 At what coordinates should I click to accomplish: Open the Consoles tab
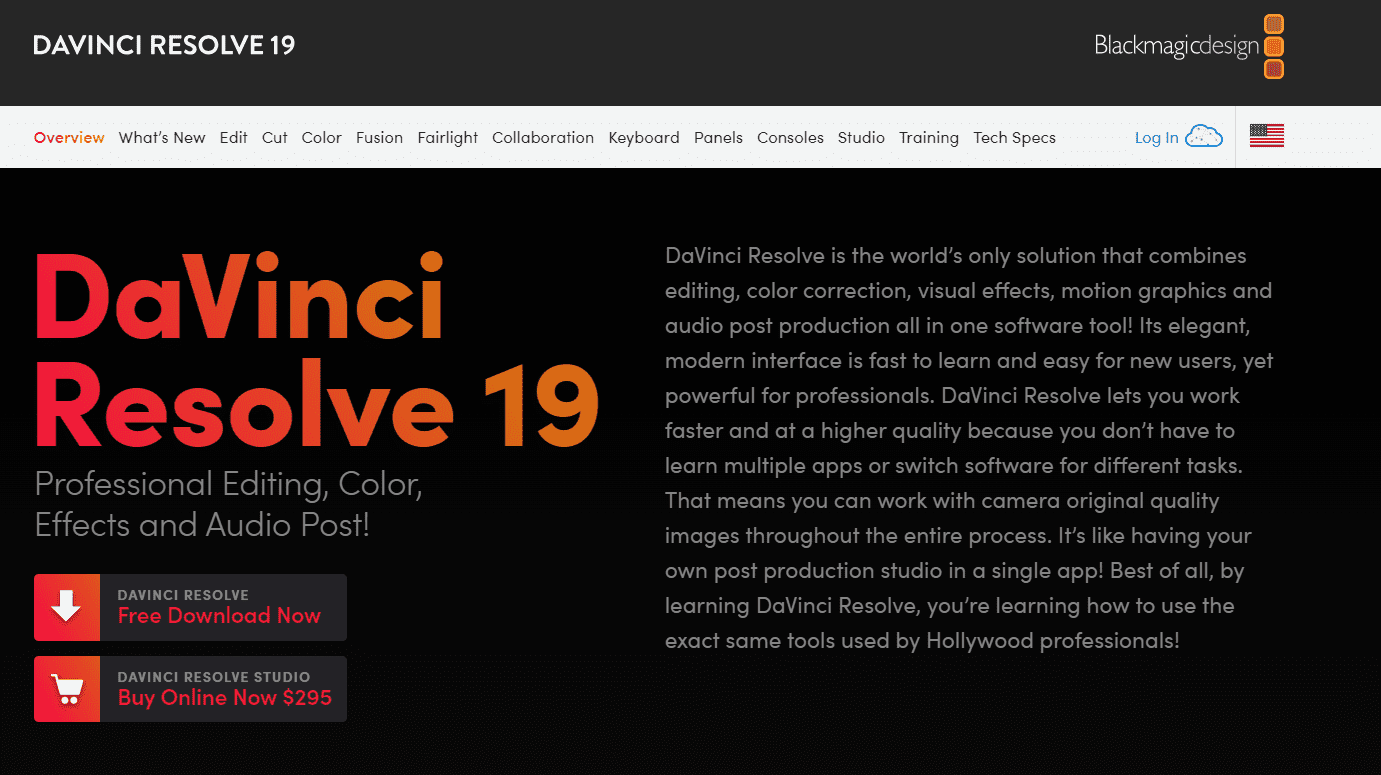point(791,138)
